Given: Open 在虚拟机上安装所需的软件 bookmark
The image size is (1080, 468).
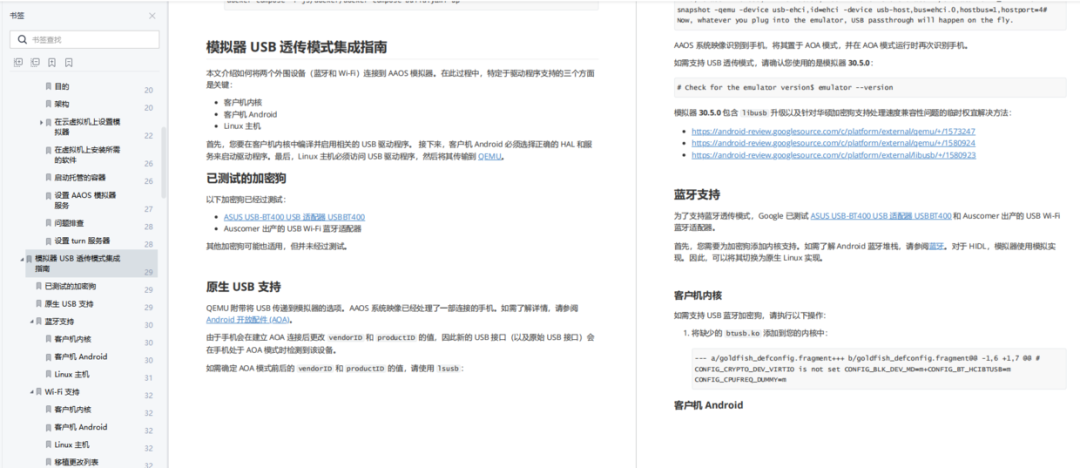Looking at the screenshot, I should pyautogui.click(x=87, y=154).
